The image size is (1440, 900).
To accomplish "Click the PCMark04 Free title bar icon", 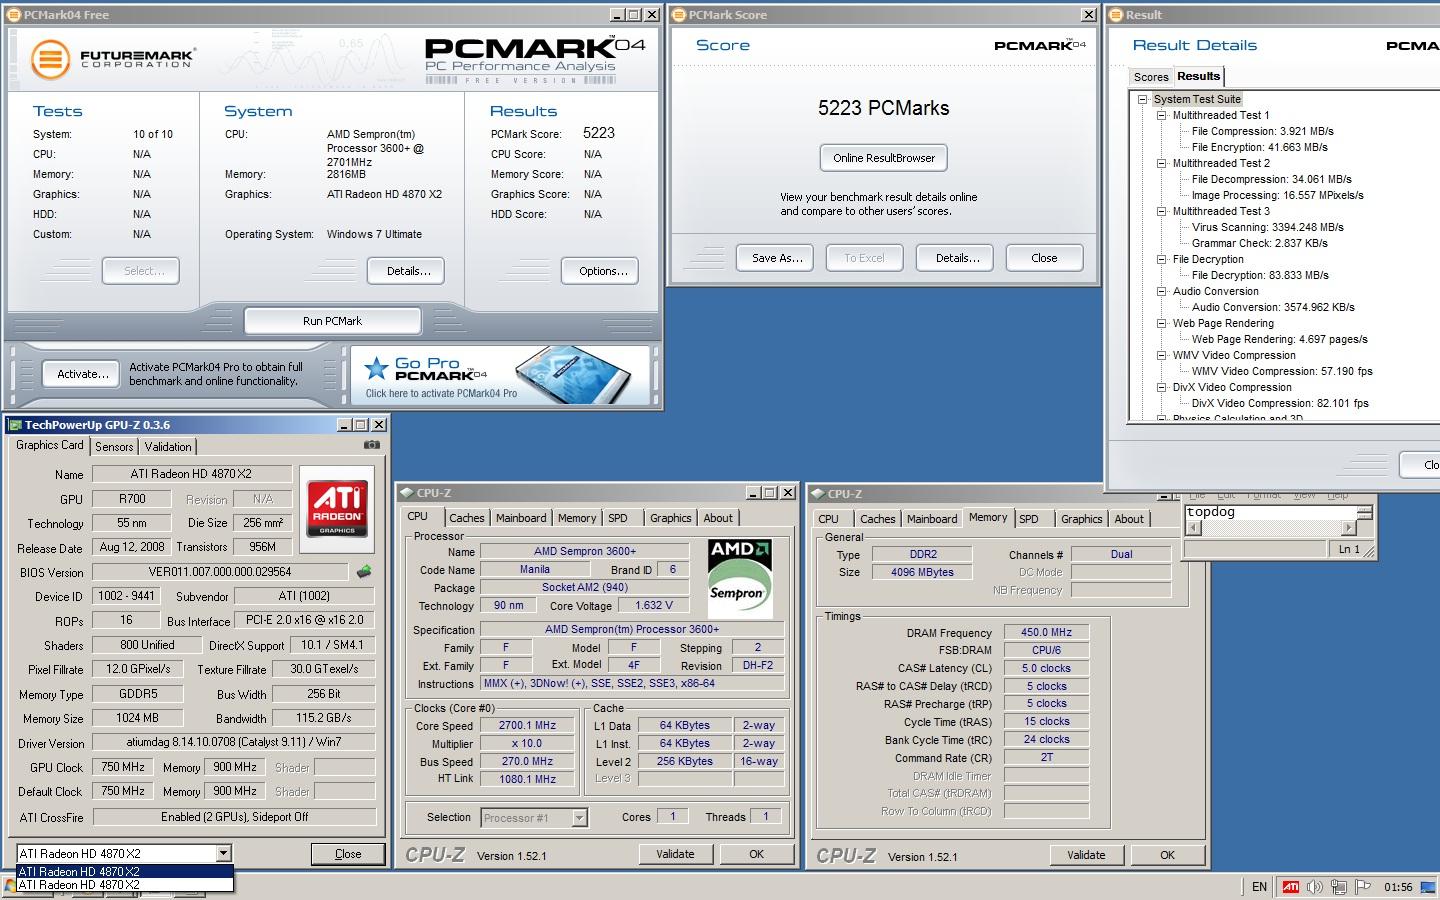I will (13, 15).
